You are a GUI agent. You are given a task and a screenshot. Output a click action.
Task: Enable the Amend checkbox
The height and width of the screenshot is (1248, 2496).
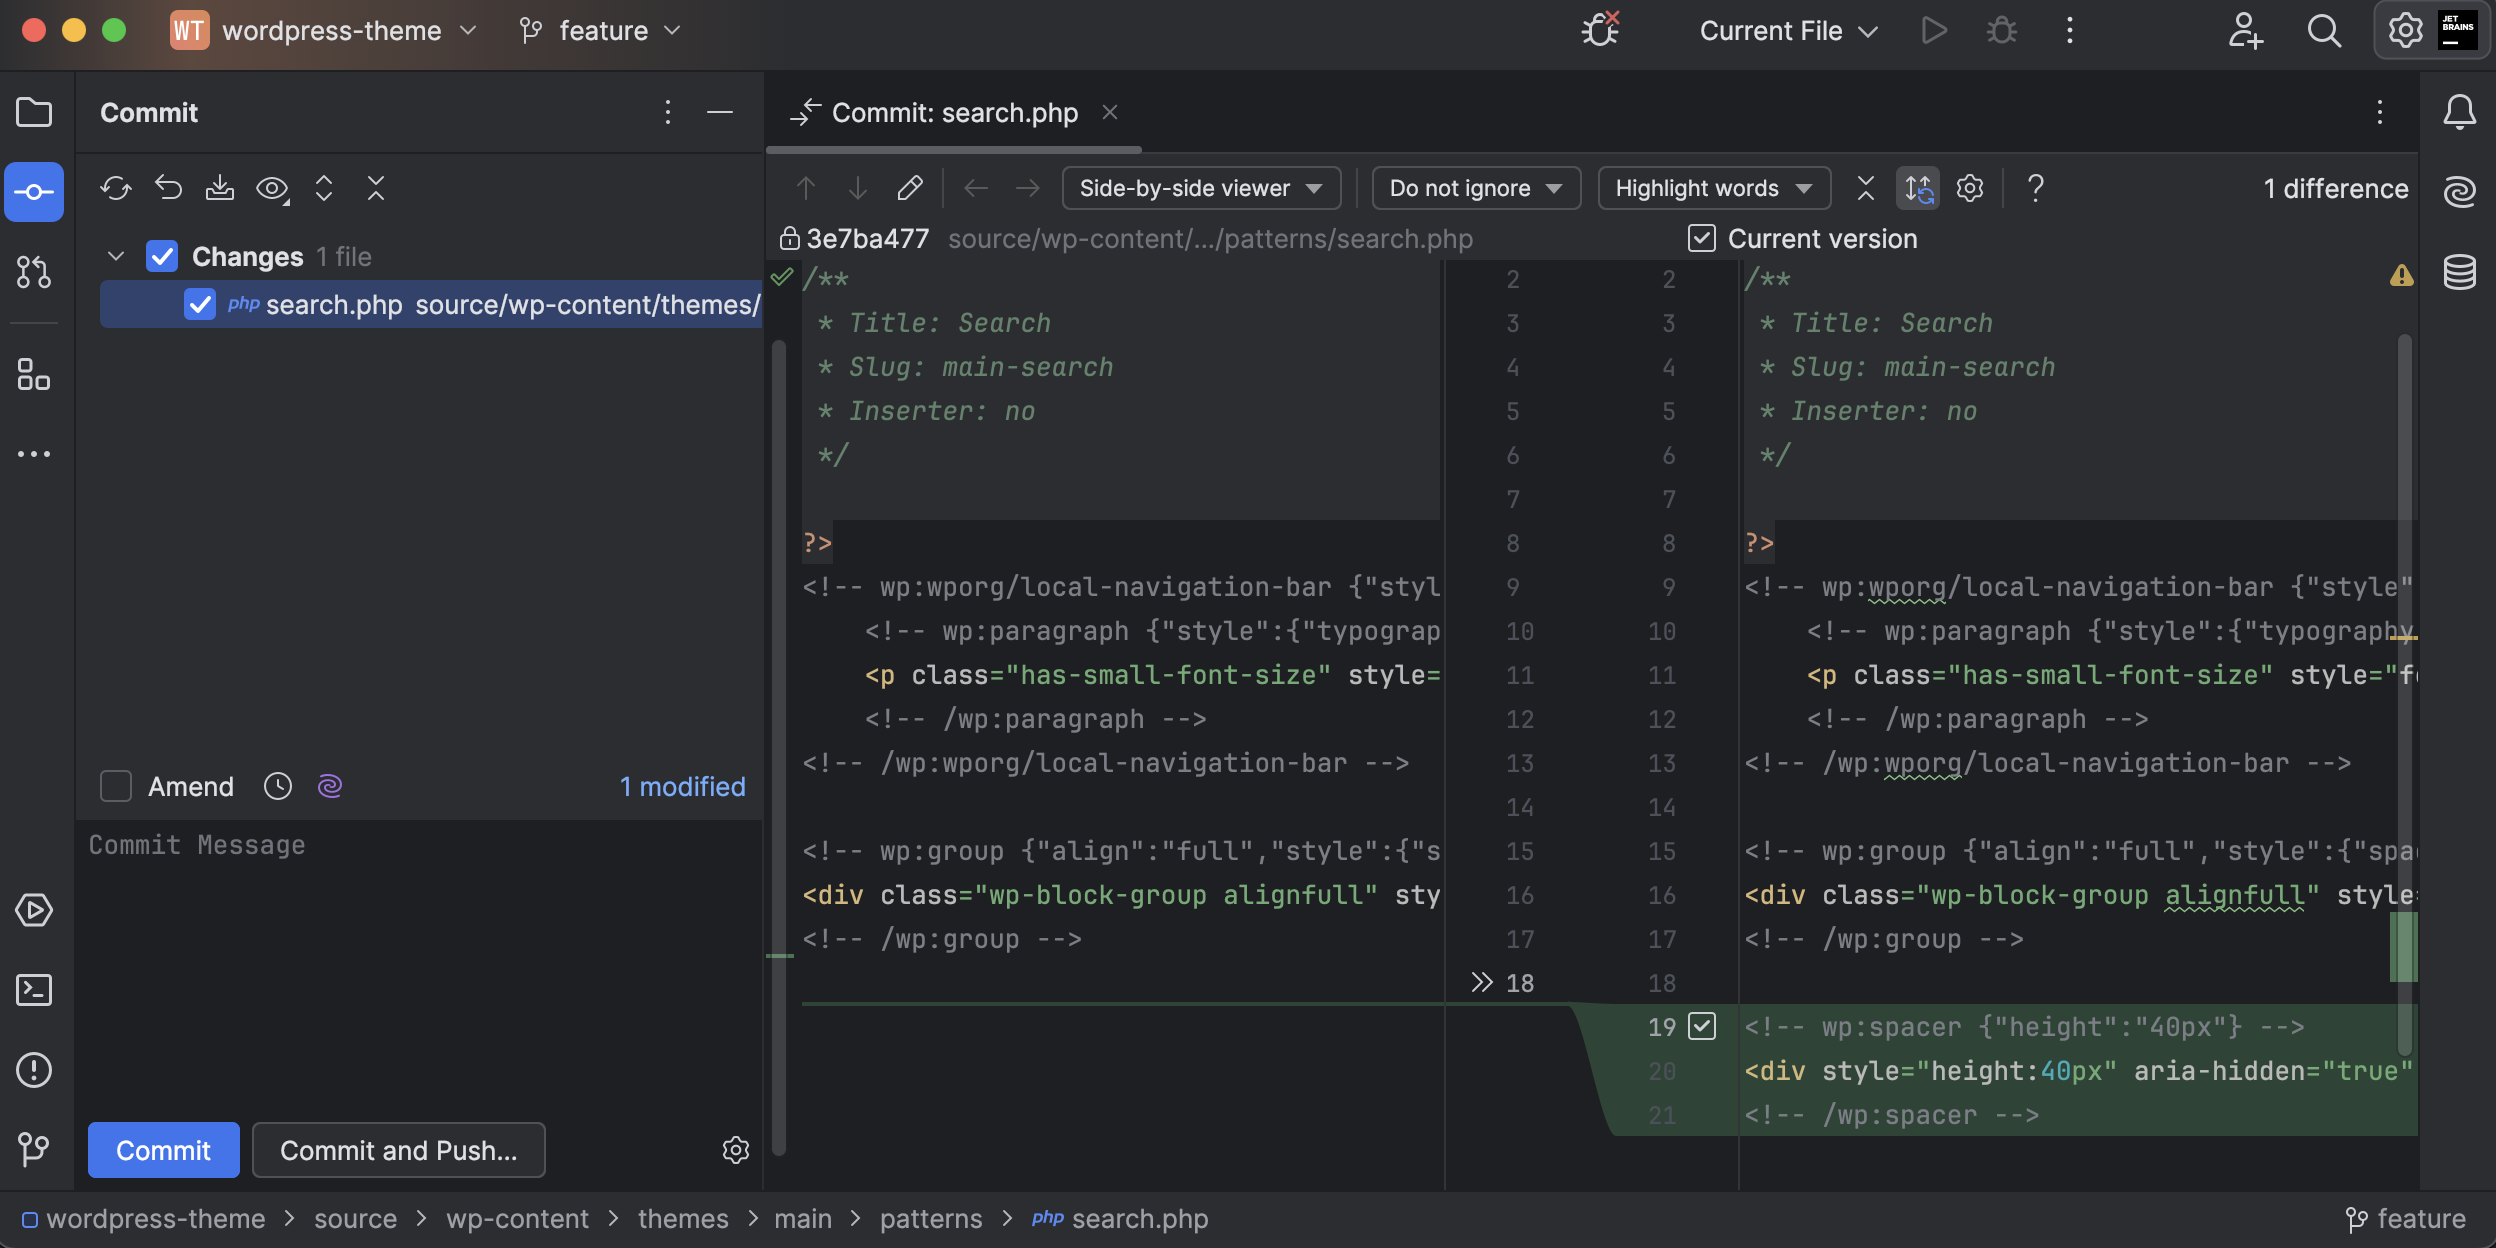point(115,786)
